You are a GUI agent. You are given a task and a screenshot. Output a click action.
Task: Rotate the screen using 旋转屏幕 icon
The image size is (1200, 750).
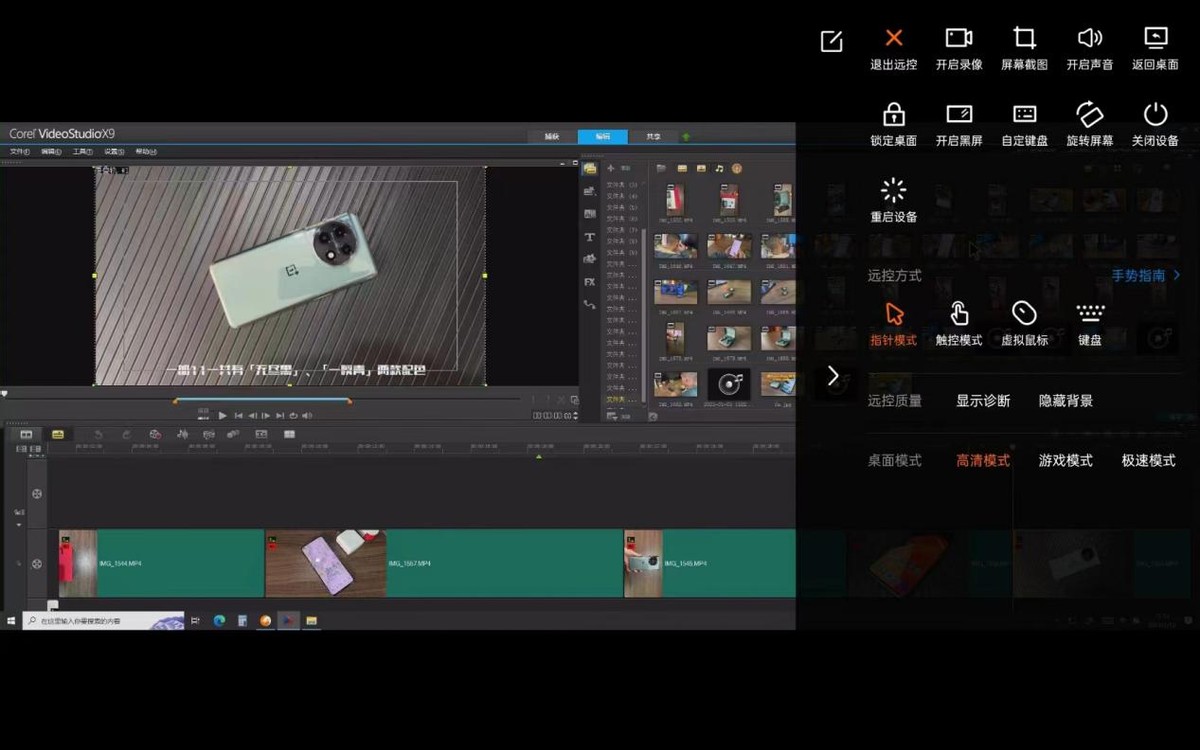[x=1089, y=114]
